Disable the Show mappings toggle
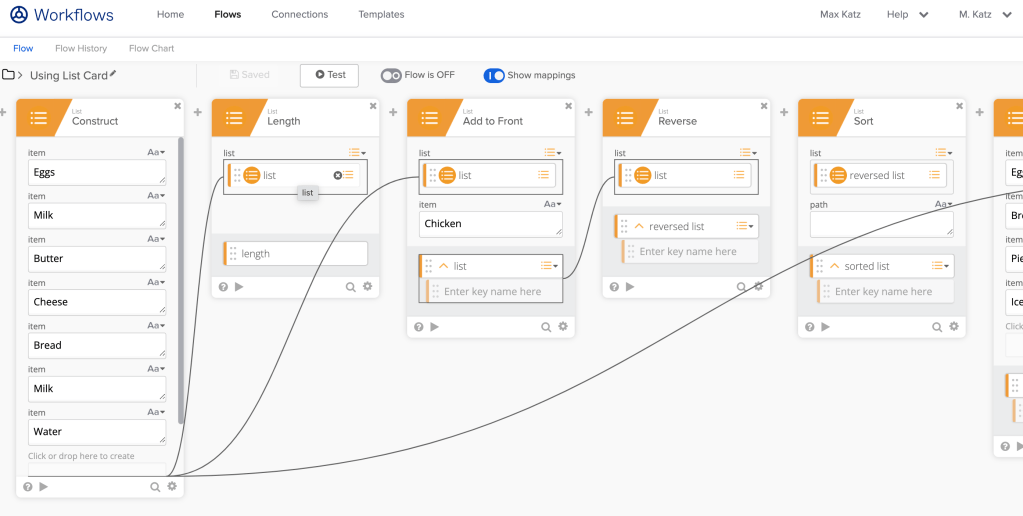The image size is (1023, 516). pyautogui.click(x=494, y=75)
